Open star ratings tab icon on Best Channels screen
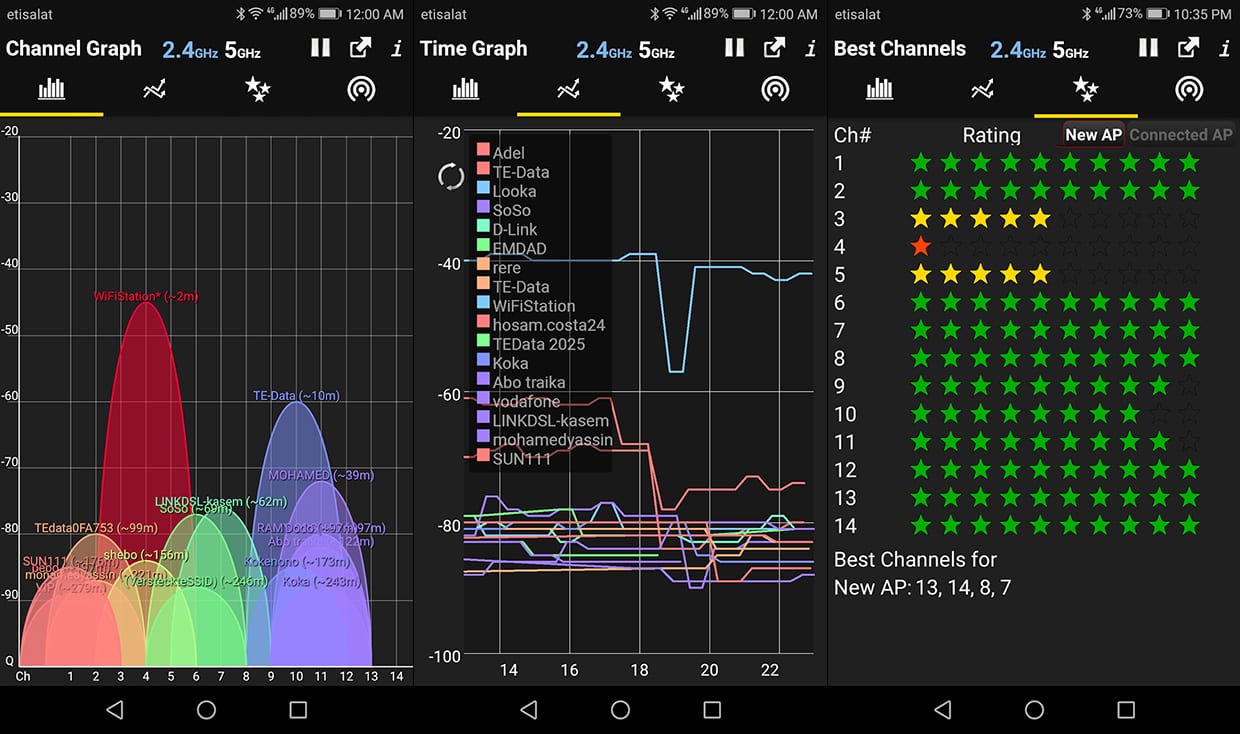Image resolution: width=1240 pixels, height=734 pixels. click(1086, 89)
